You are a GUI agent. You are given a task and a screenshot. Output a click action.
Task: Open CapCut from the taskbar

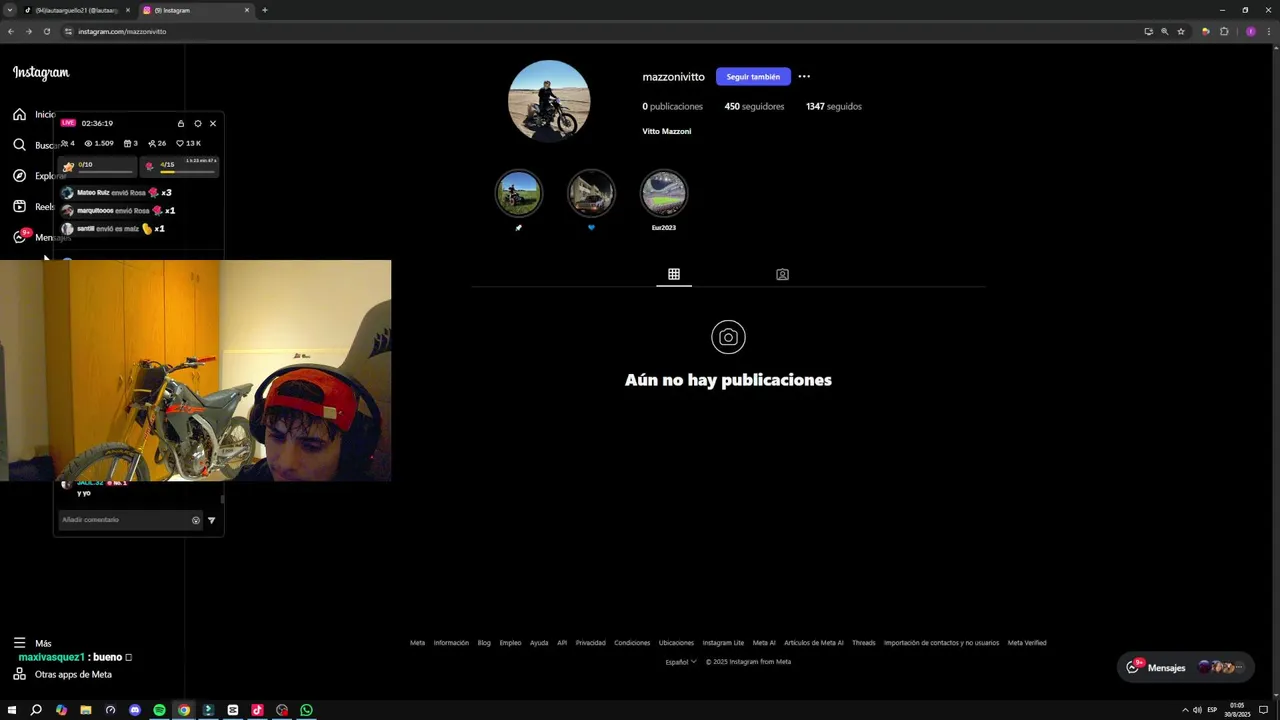click(x=233, y=710)
